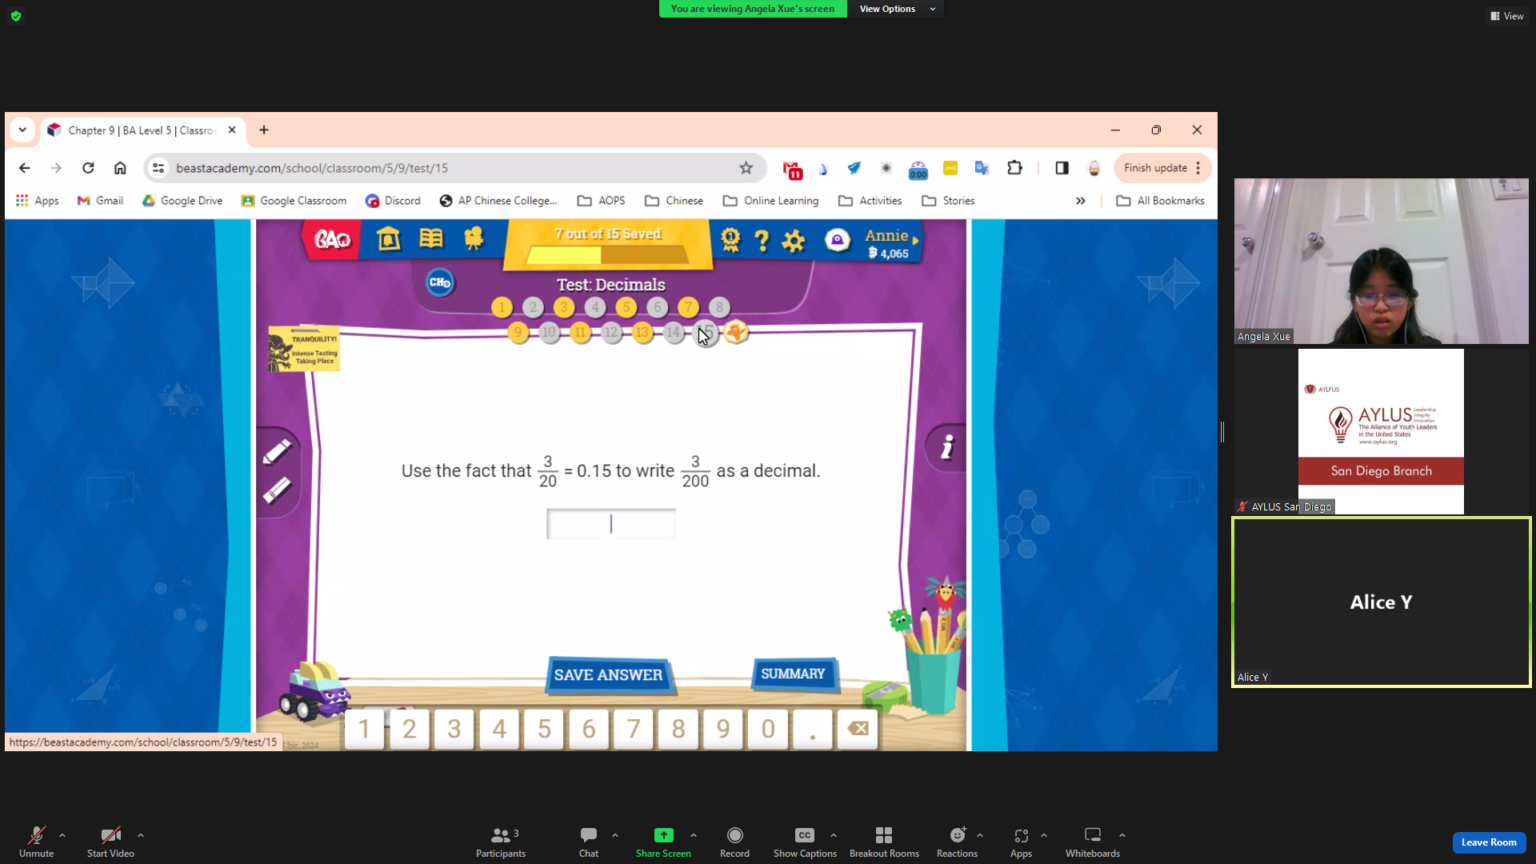Open the Stories bookmark folder
The width and height of the screenshot is (1536, 864).
(x=948, y=201)
